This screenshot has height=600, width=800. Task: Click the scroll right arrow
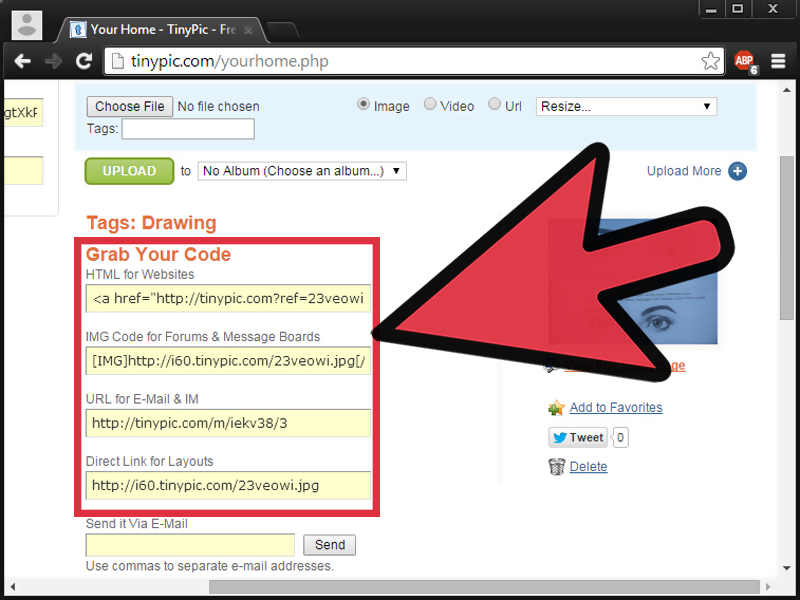(767, 587)
